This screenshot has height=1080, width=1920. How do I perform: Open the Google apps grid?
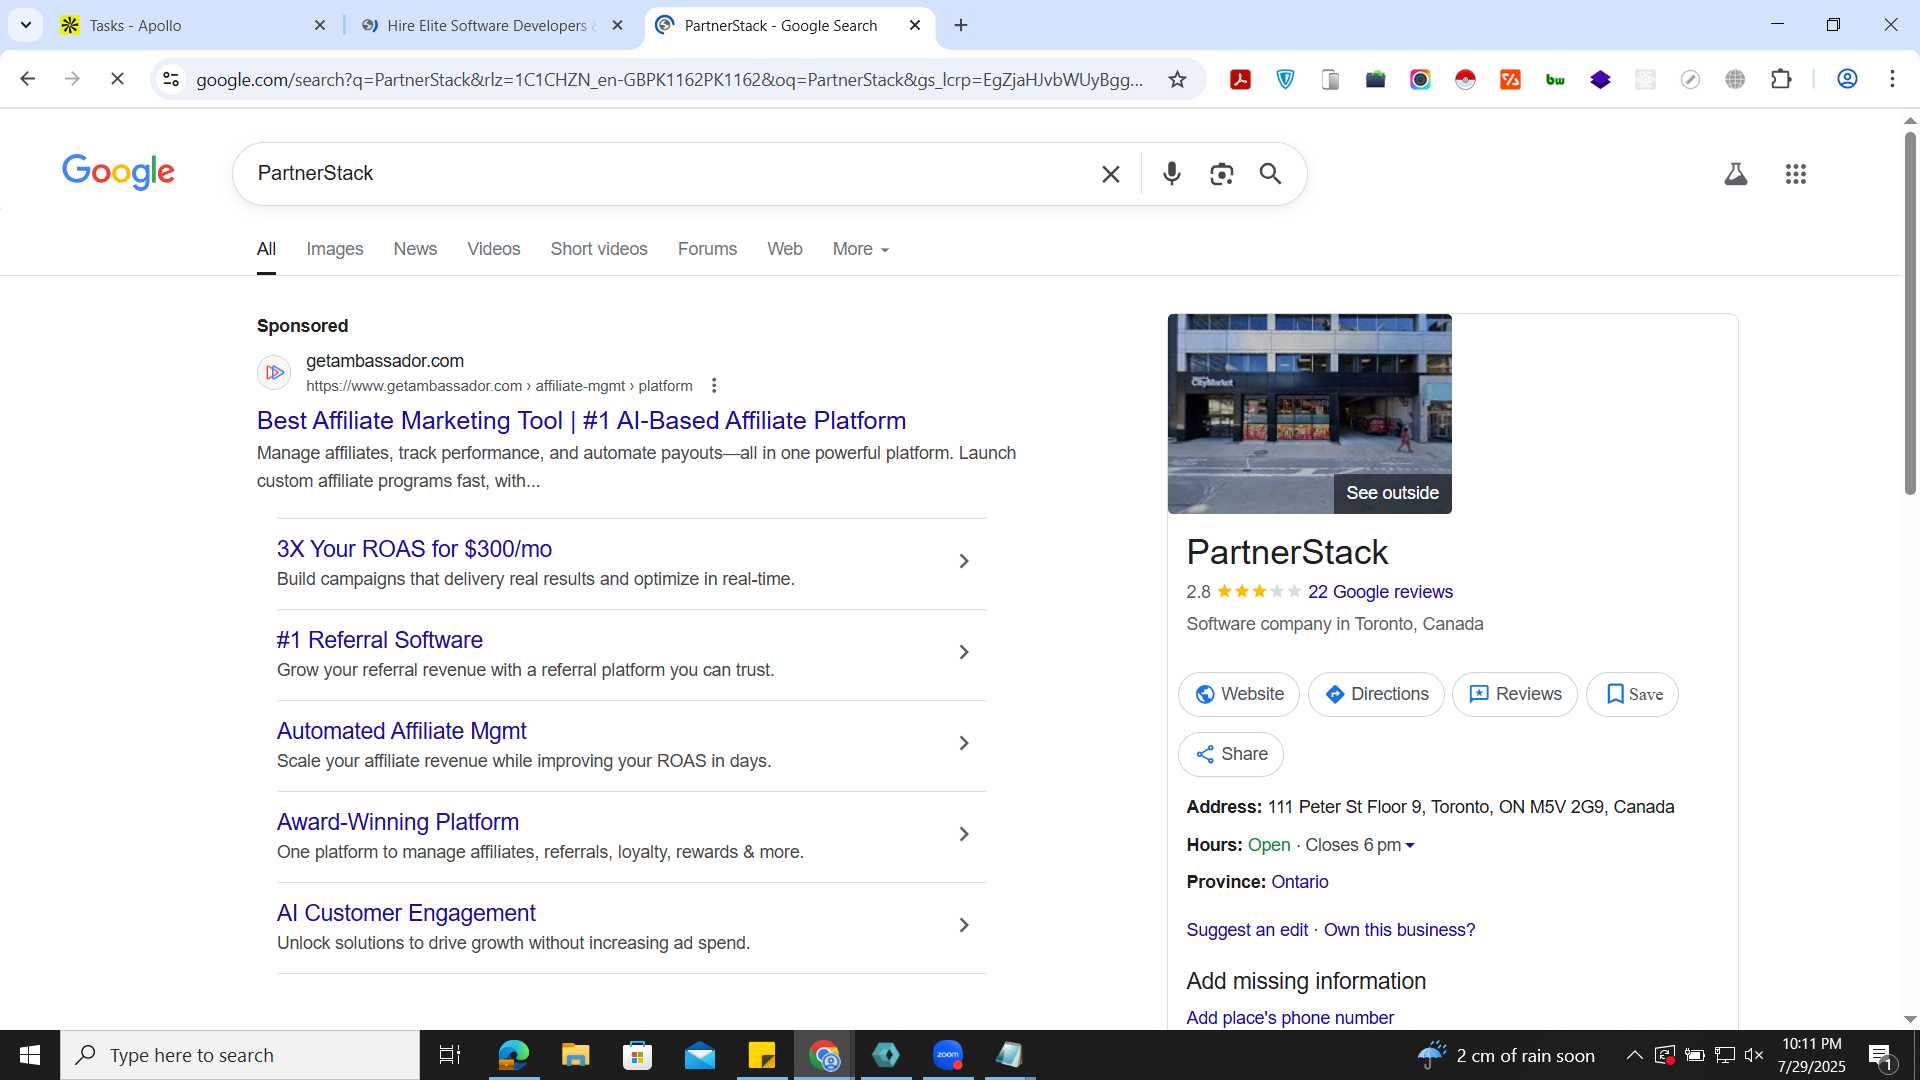coord(1796,174)
